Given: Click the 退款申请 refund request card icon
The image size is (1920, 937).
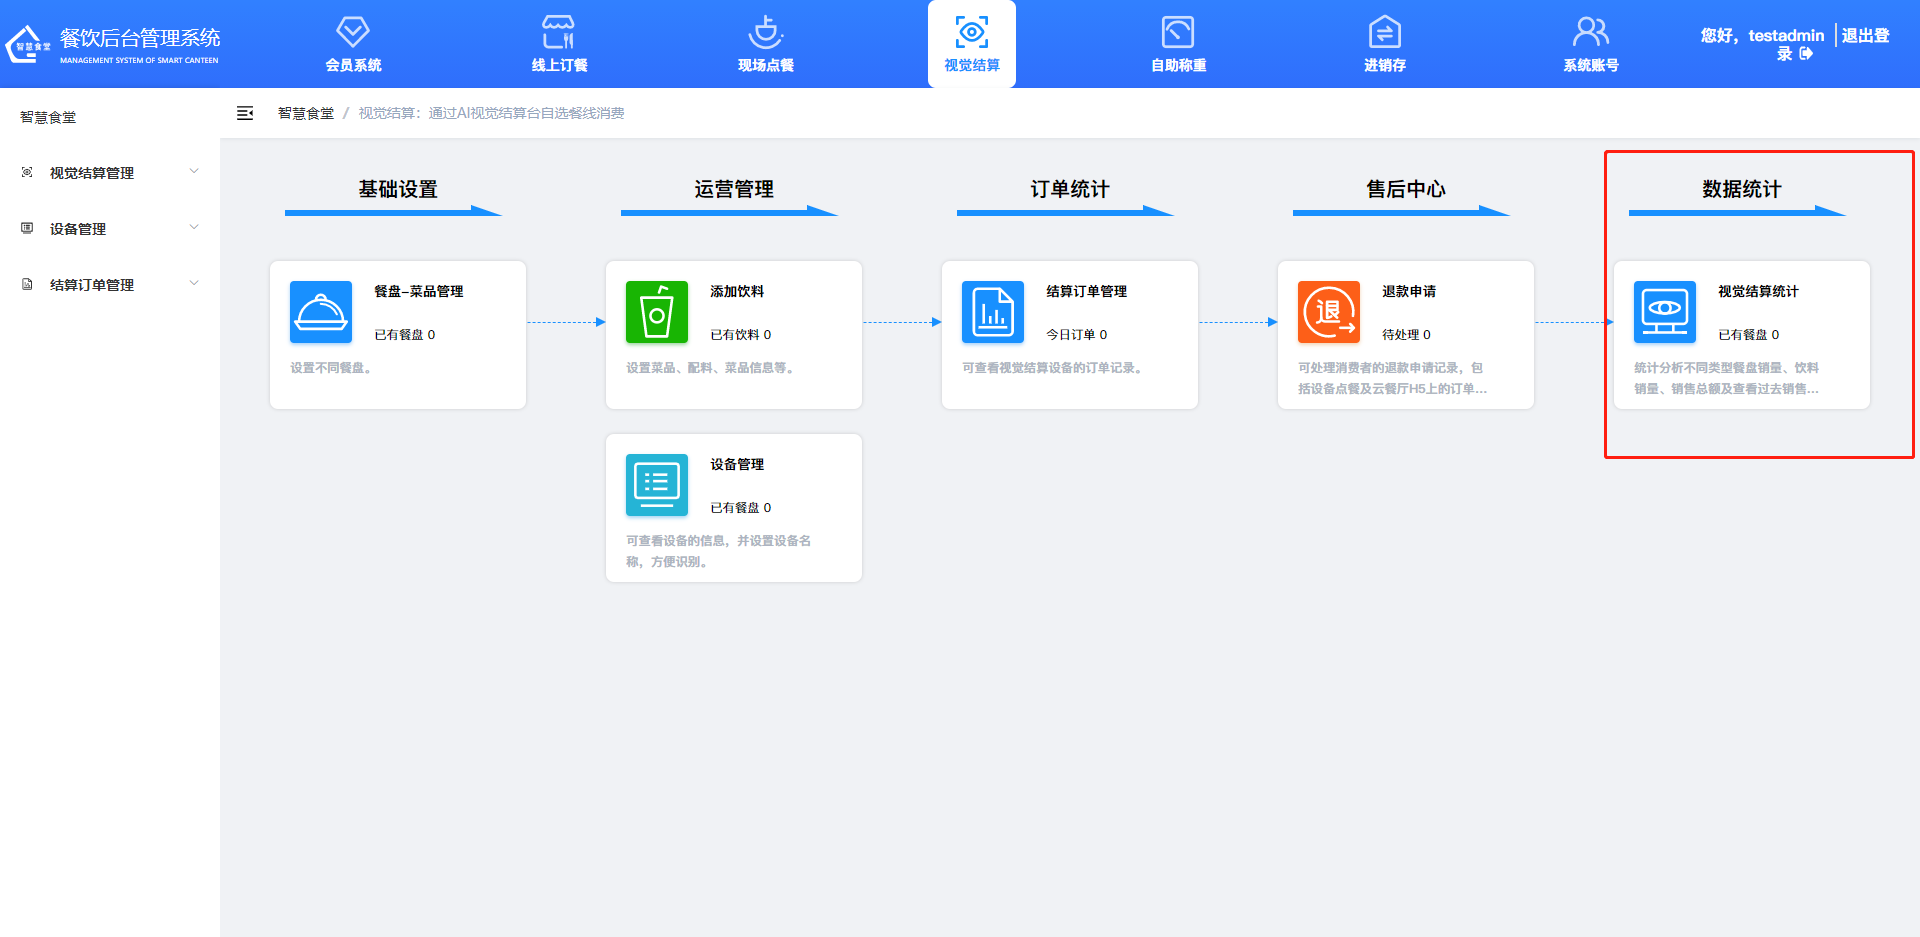Looking at the screenshot, I should [x=1328, y=312].
